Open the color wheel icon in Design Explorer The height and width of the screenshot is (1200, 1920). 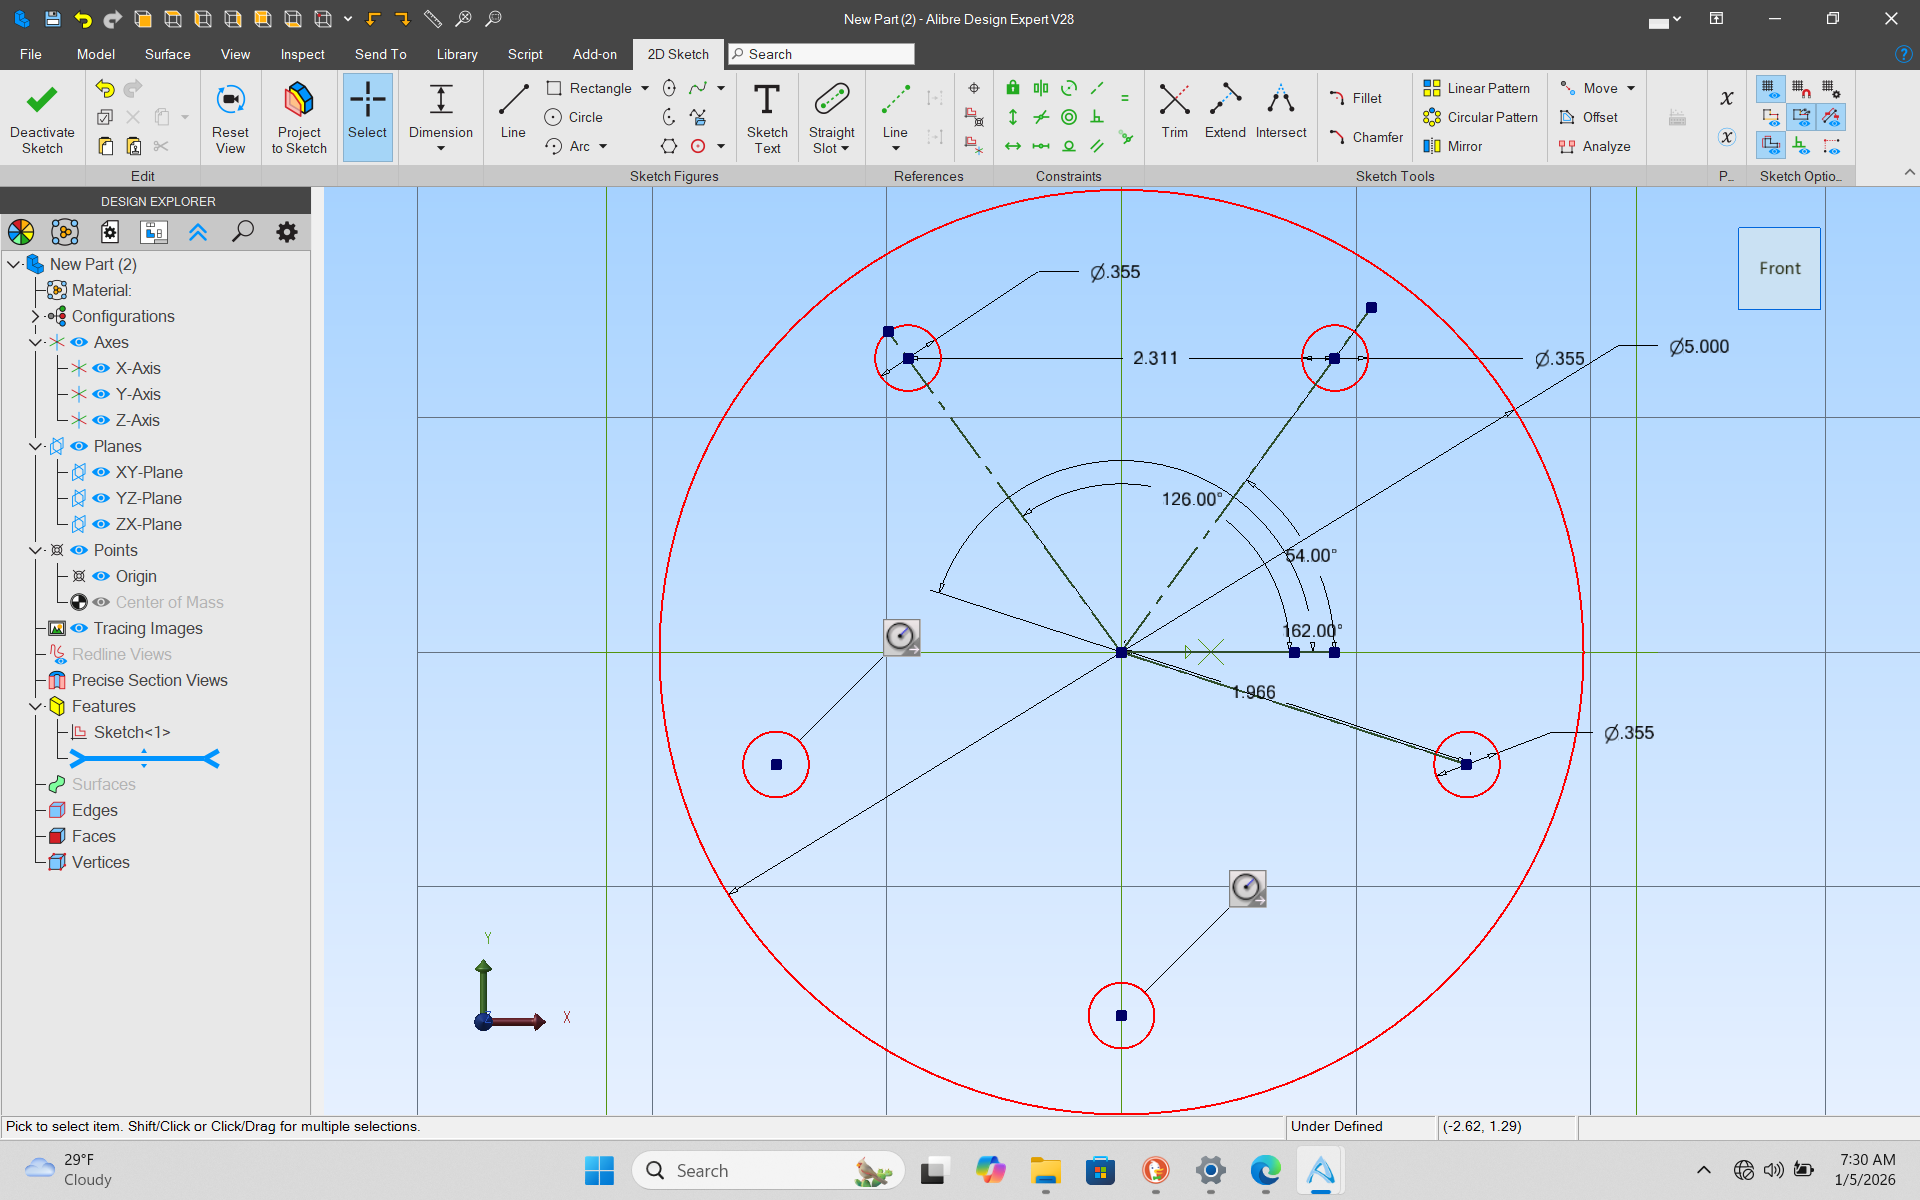[21, 232]
